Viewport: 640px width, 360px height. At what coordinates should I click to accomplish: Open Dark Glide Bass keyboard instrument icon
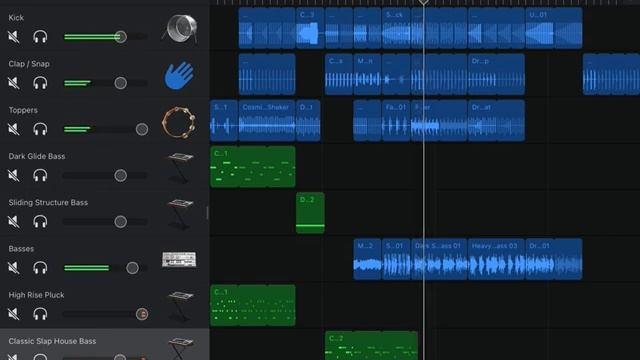(x=180, y=168)
